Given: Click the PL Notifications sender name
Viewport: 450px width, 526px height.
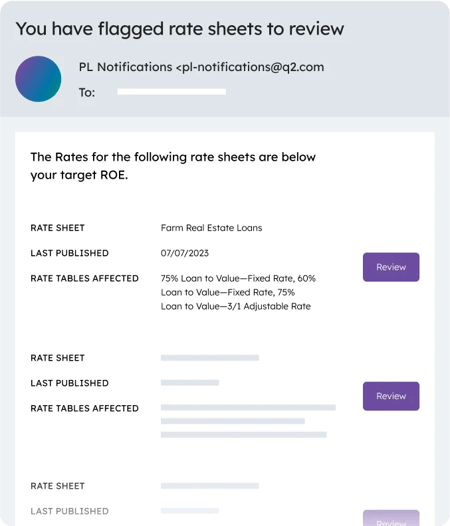Looking at the screenshot, I should point(126,67).
